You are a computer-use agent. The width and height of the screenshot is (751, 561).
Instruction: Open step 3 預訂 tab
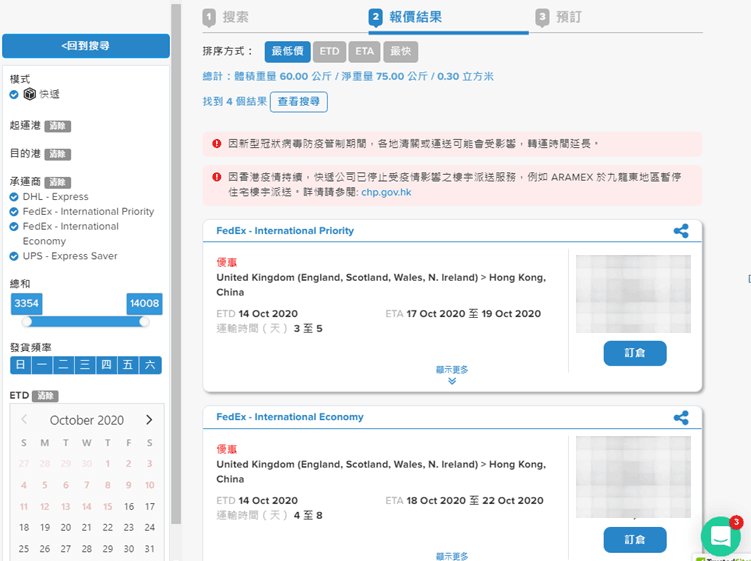click(x=558, y=17)
